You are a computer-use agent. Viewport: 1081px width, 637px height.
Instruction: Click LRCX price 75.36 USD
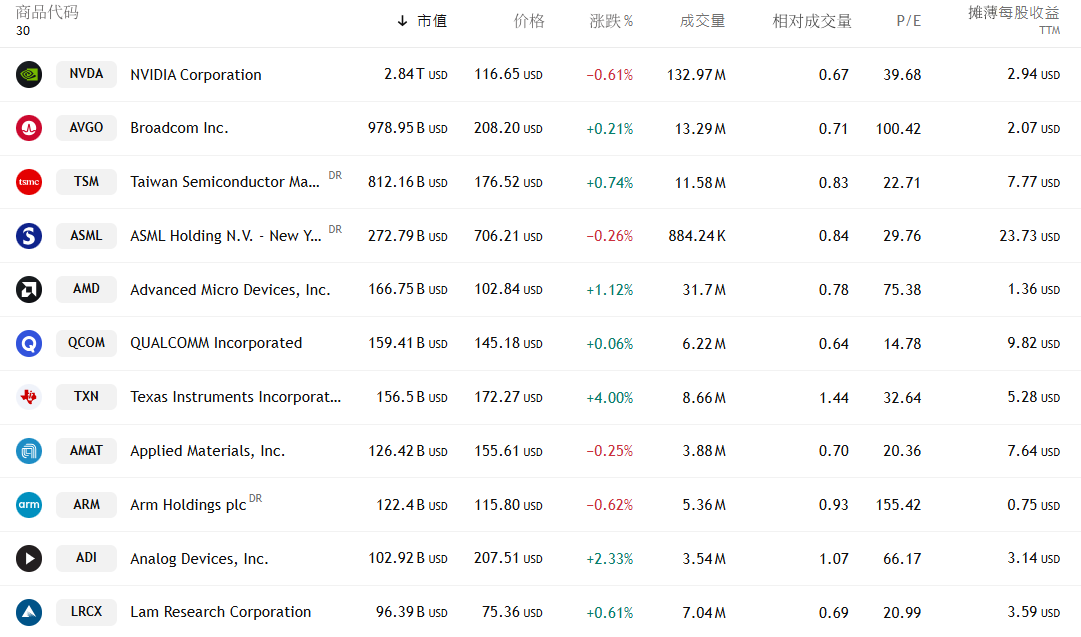pyautogui.click(x=512, y=612)
